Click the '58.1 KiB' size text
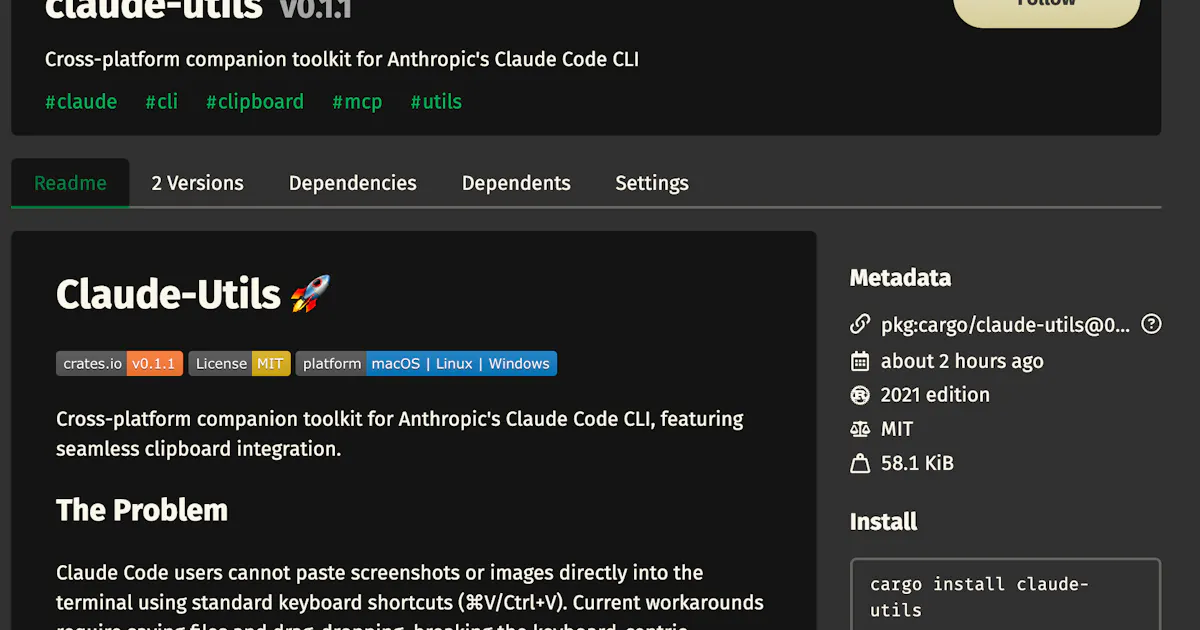Screen dimensions: 1200x630 click(x=917, y=463)
